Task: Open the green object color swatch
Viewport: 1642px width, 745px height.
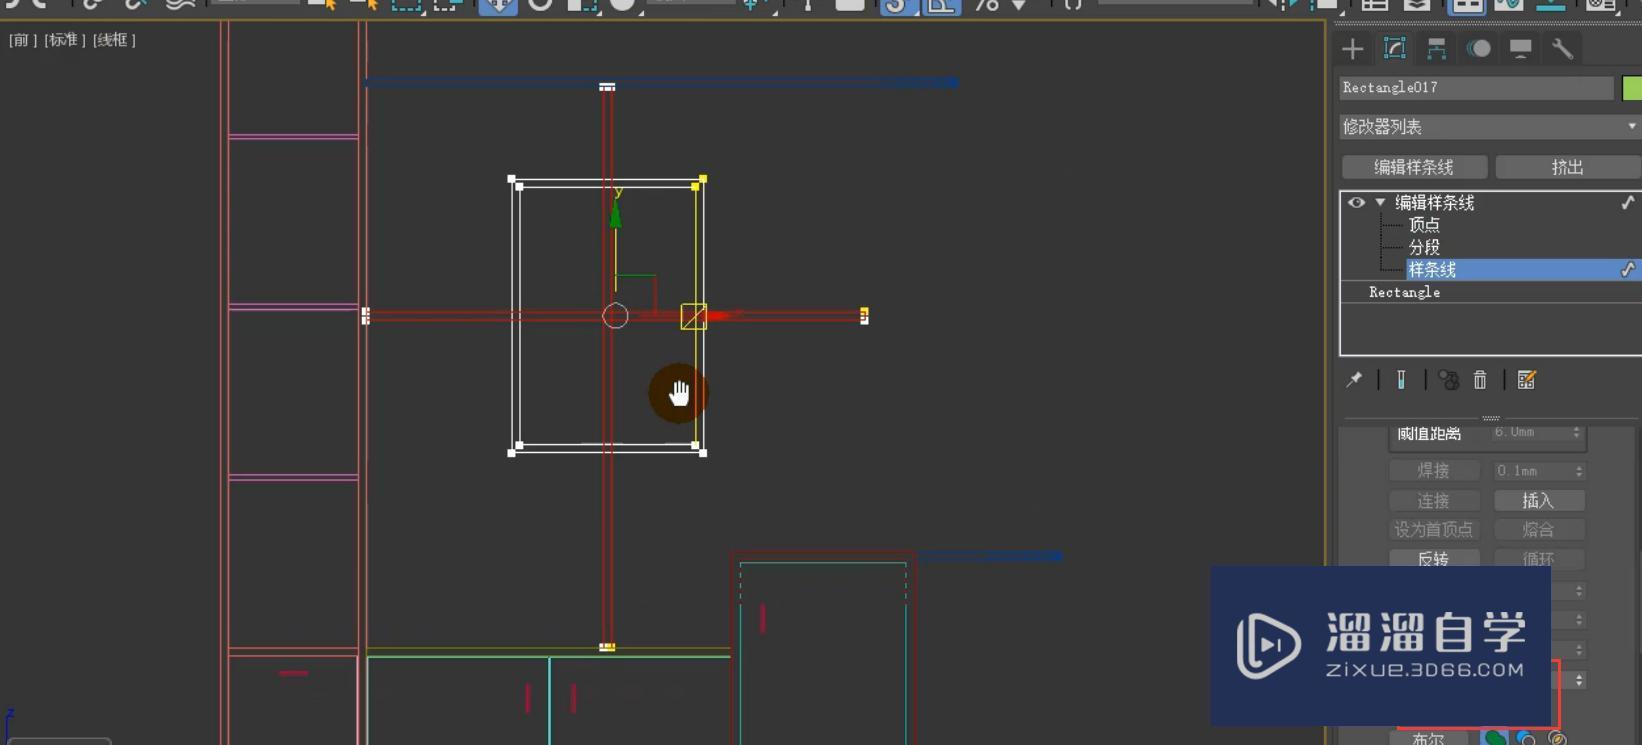Action: (x=1632, y=88)
